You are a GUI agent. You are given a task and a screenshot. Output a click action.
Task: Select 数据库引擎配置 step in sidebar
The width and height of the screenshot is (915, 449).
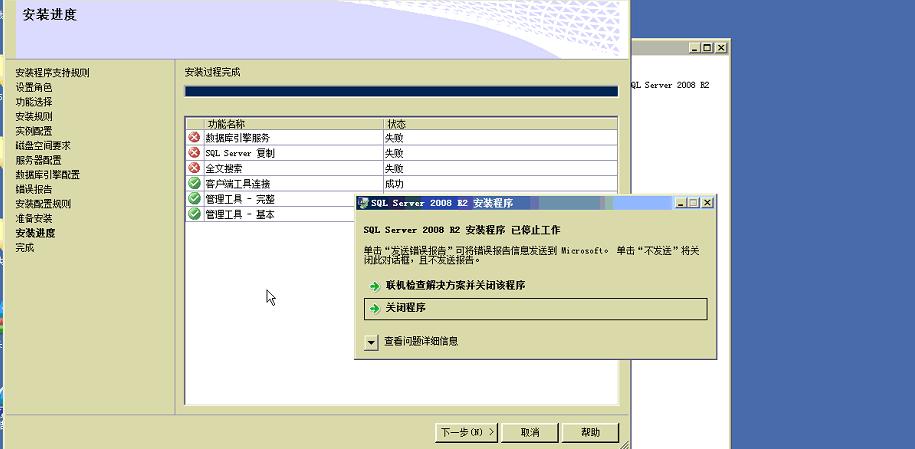pos(48,175)
